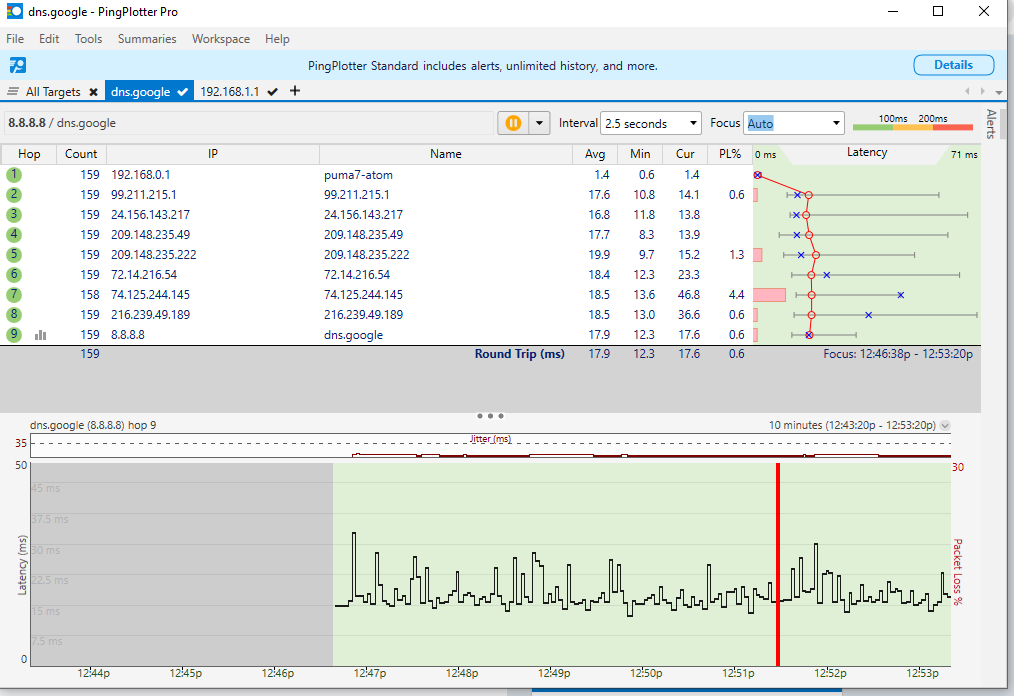Select hop 9 green circle
Image resolution: width=1014 pixels, height=696 pixels.
coord(14,335)
